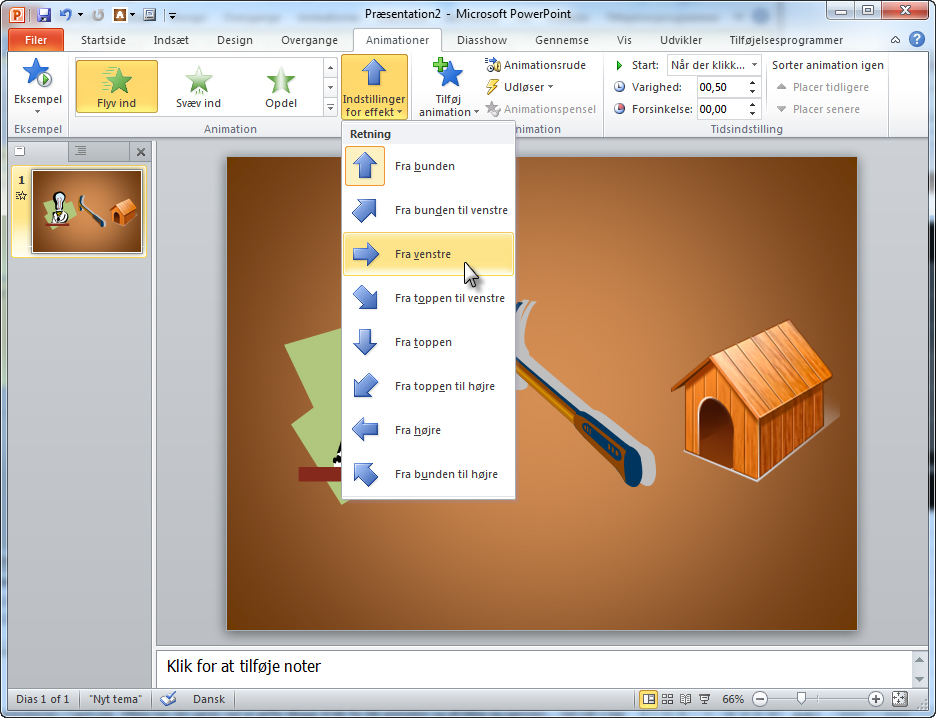Screen dimensions: 936x718
Task: Increase Varighed duration with up arrow
Action: 753,83
